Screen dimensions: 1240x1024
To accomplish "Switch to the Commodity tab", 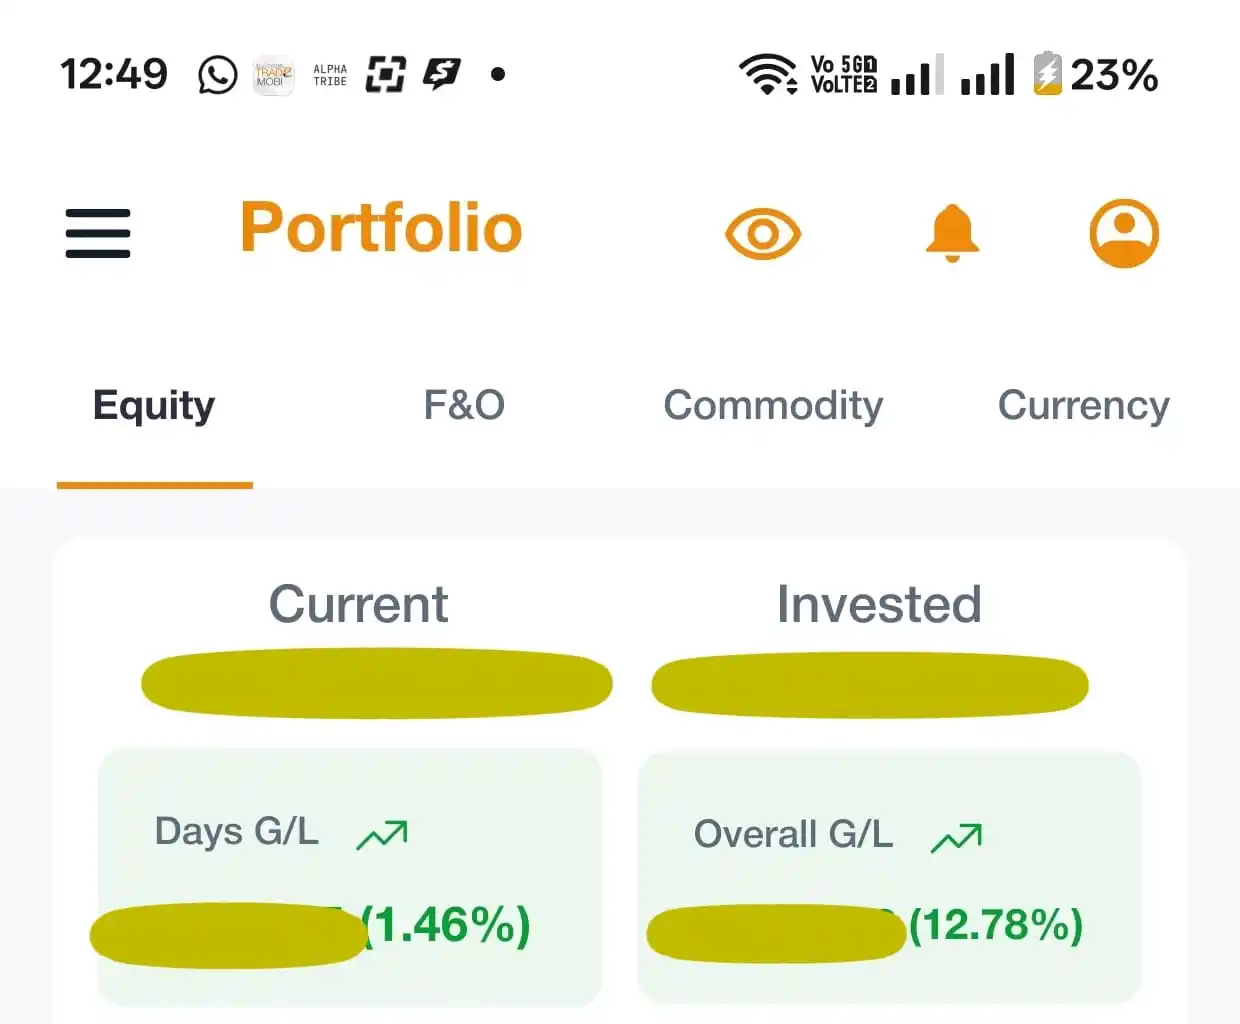I will tap(773, 406).
